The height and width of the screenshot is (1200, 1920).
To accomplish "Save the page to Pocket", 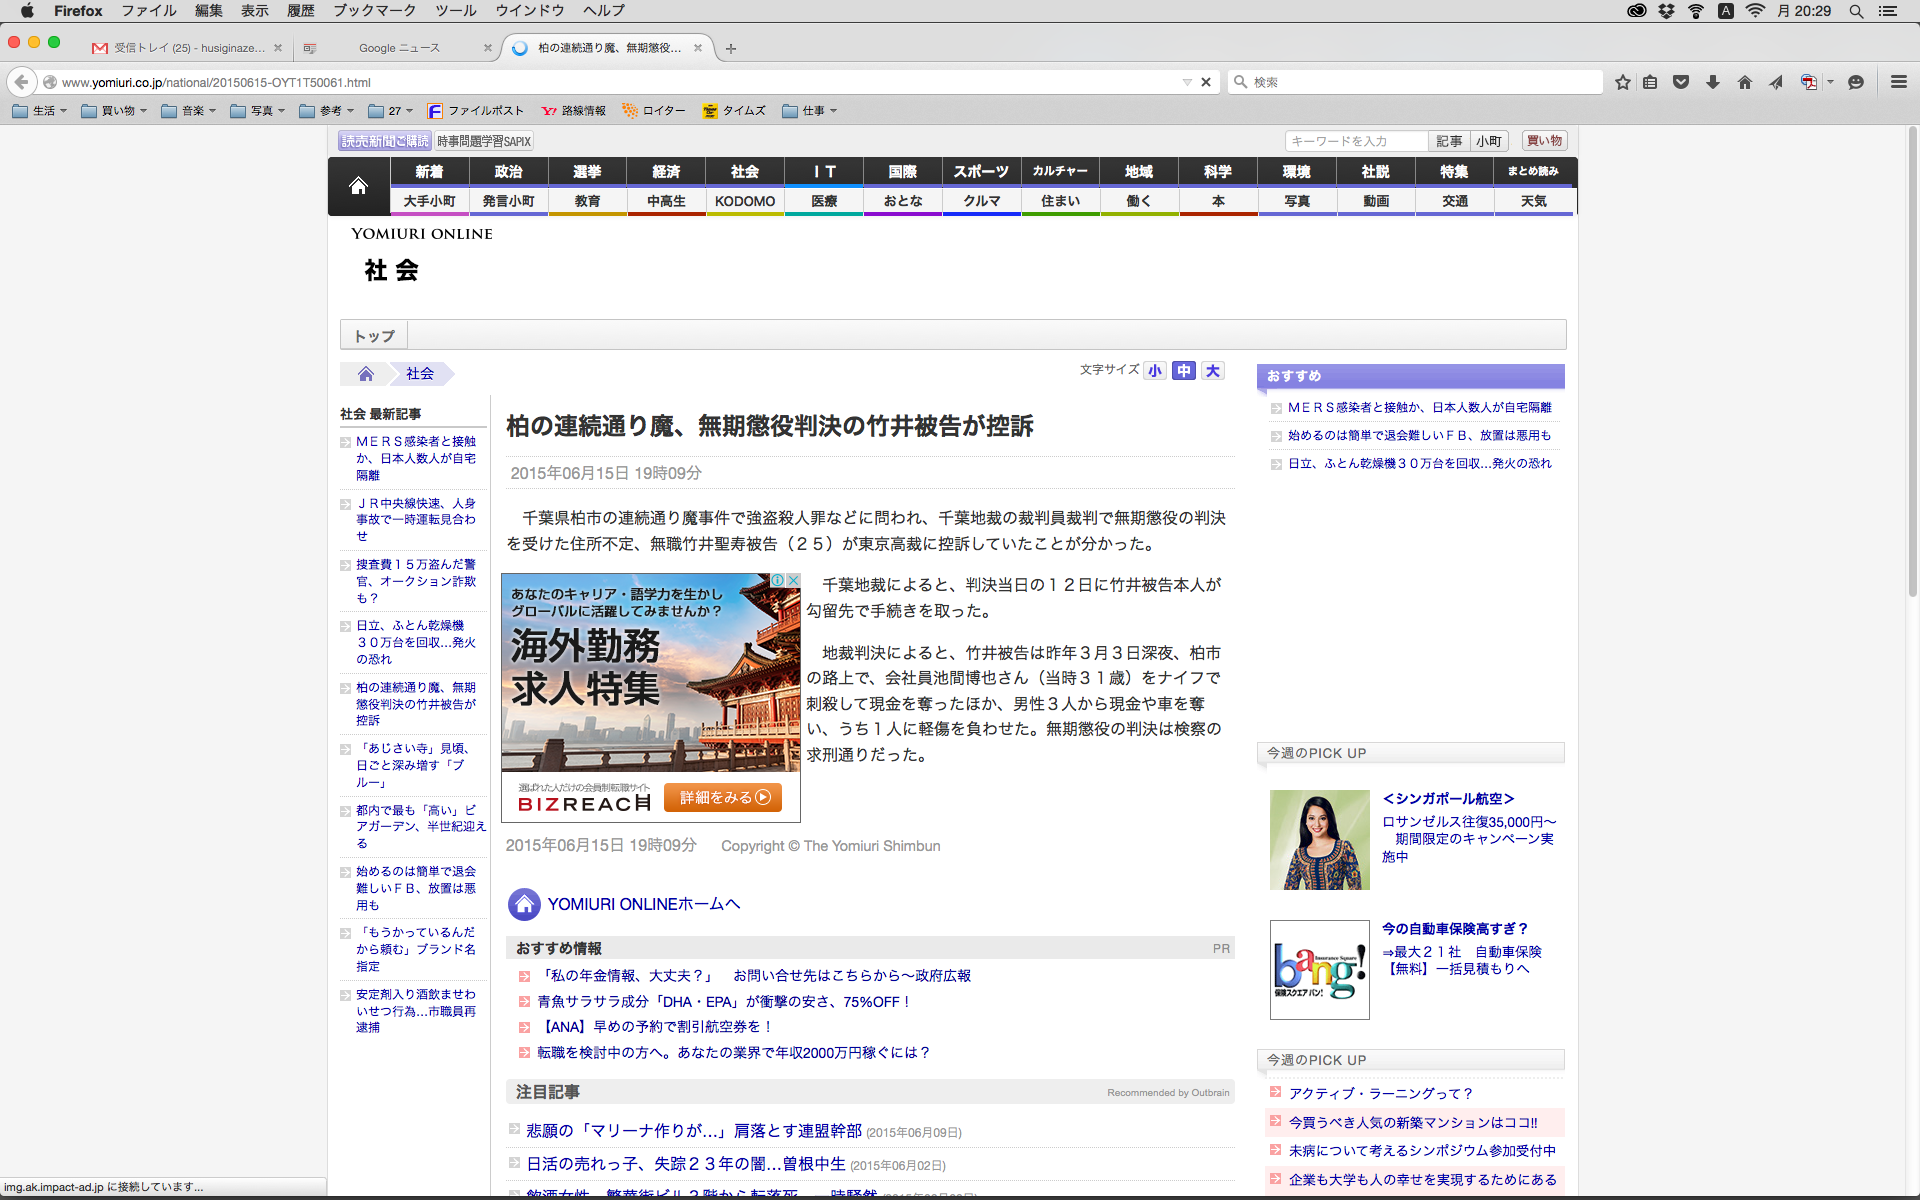I will pos(1681,82).
